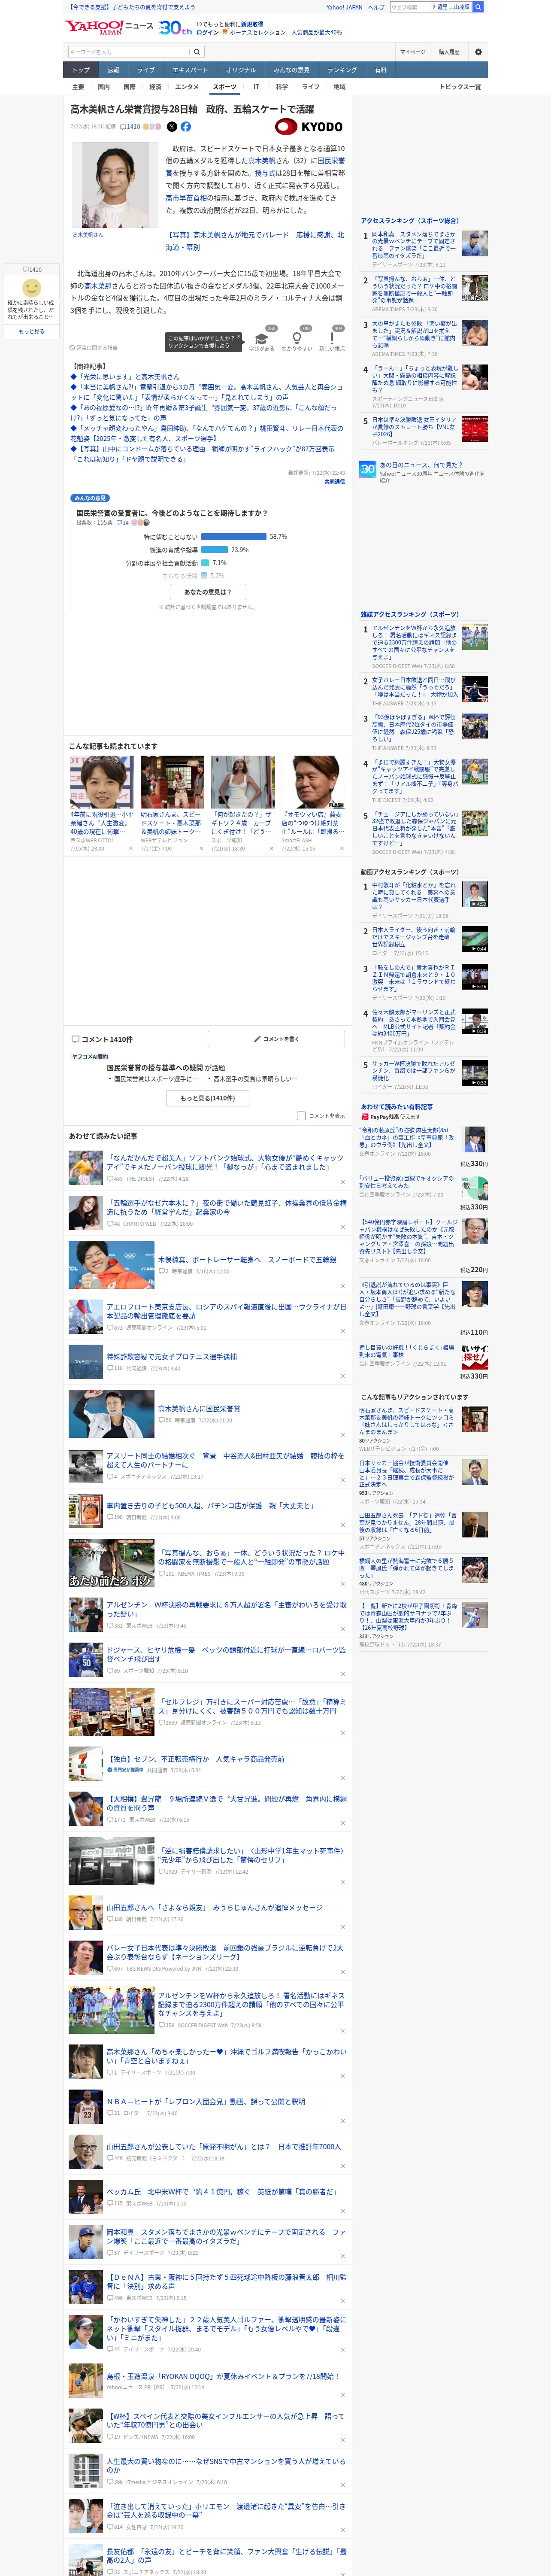Click the コメントを書く button

pyautogui.click(x=276, y=1039)
